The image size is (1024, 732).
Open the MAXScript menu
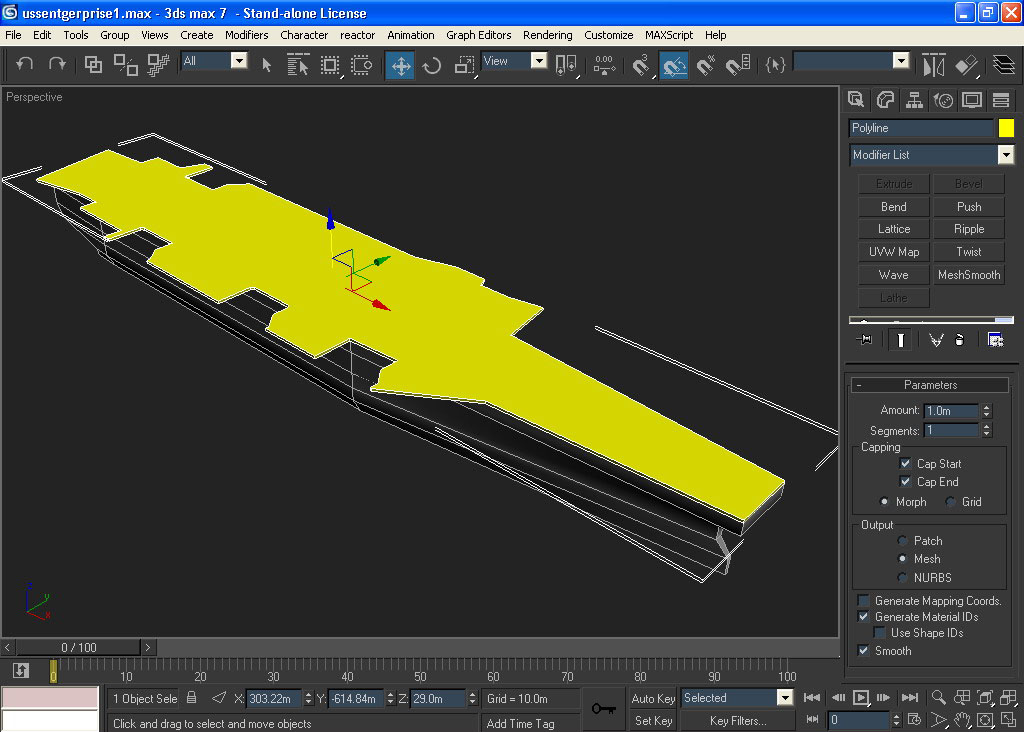coord(668,35)
